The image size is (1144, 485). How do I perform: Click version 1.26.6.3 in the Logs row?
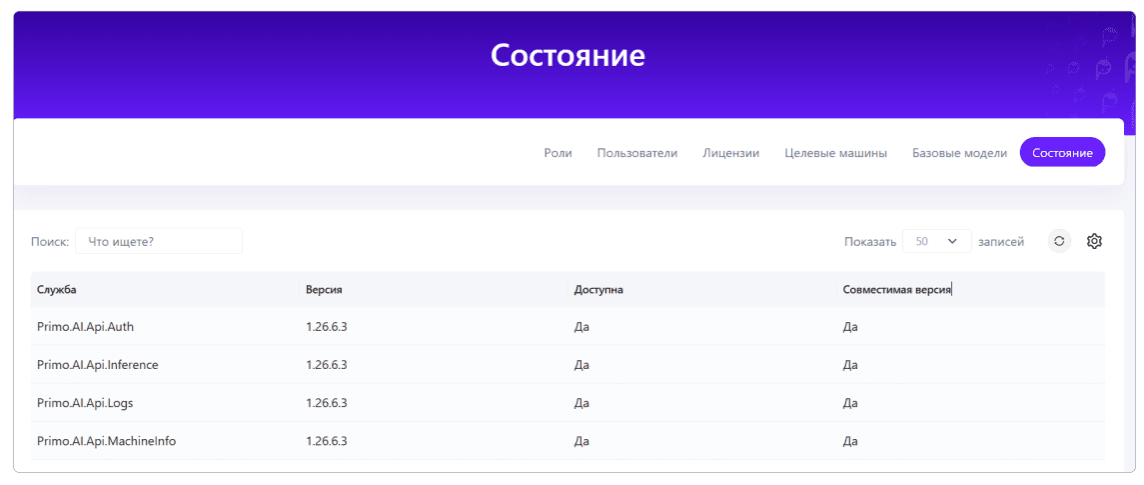point(326,403)
